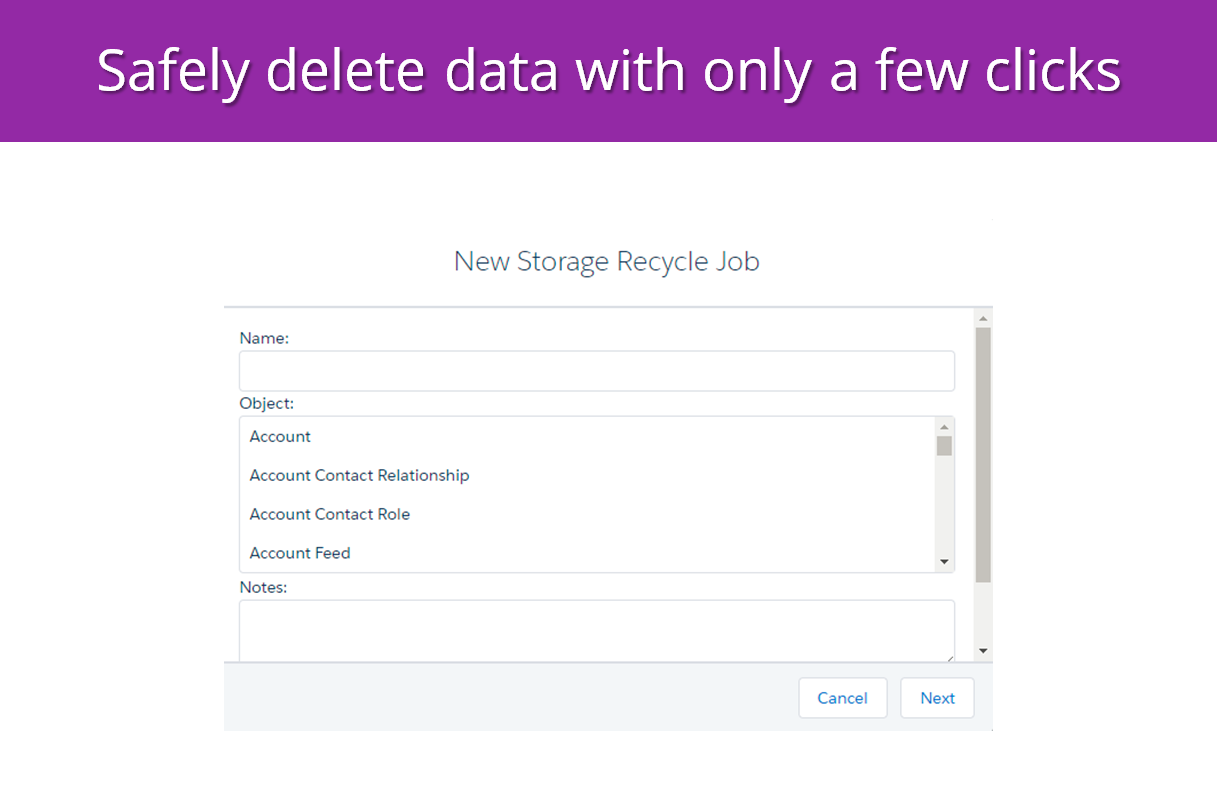Click the Notes: field label
Screen dimensions: 1217x811
pos(263,587)
